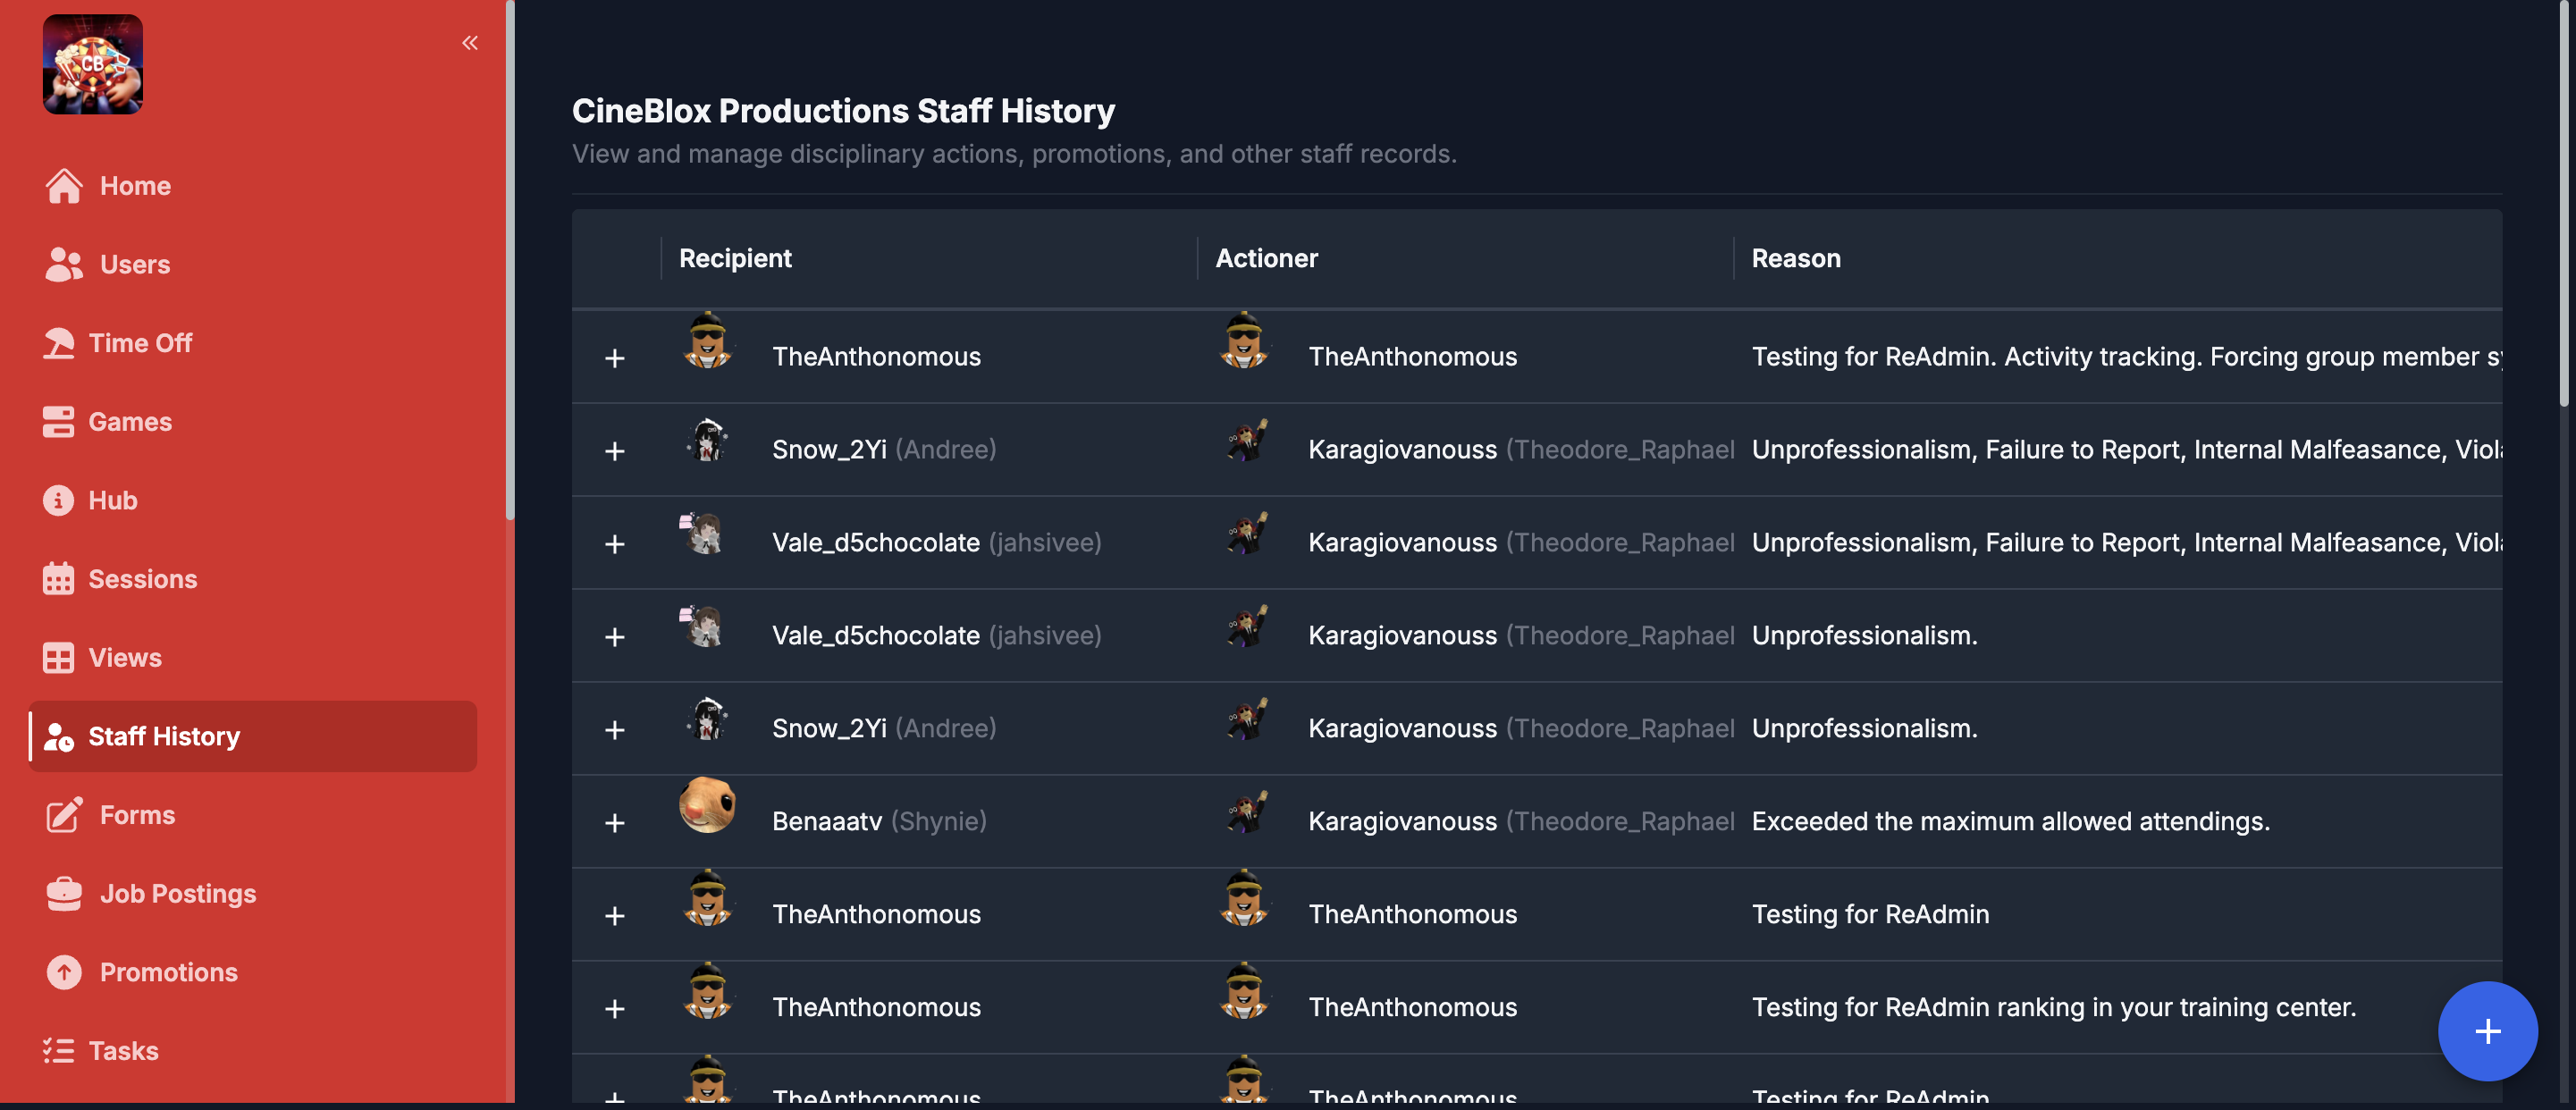This screenshot has width=2576, height=1110.
Task: Select Staff History label in sidebar
Action: click(164, 737)
